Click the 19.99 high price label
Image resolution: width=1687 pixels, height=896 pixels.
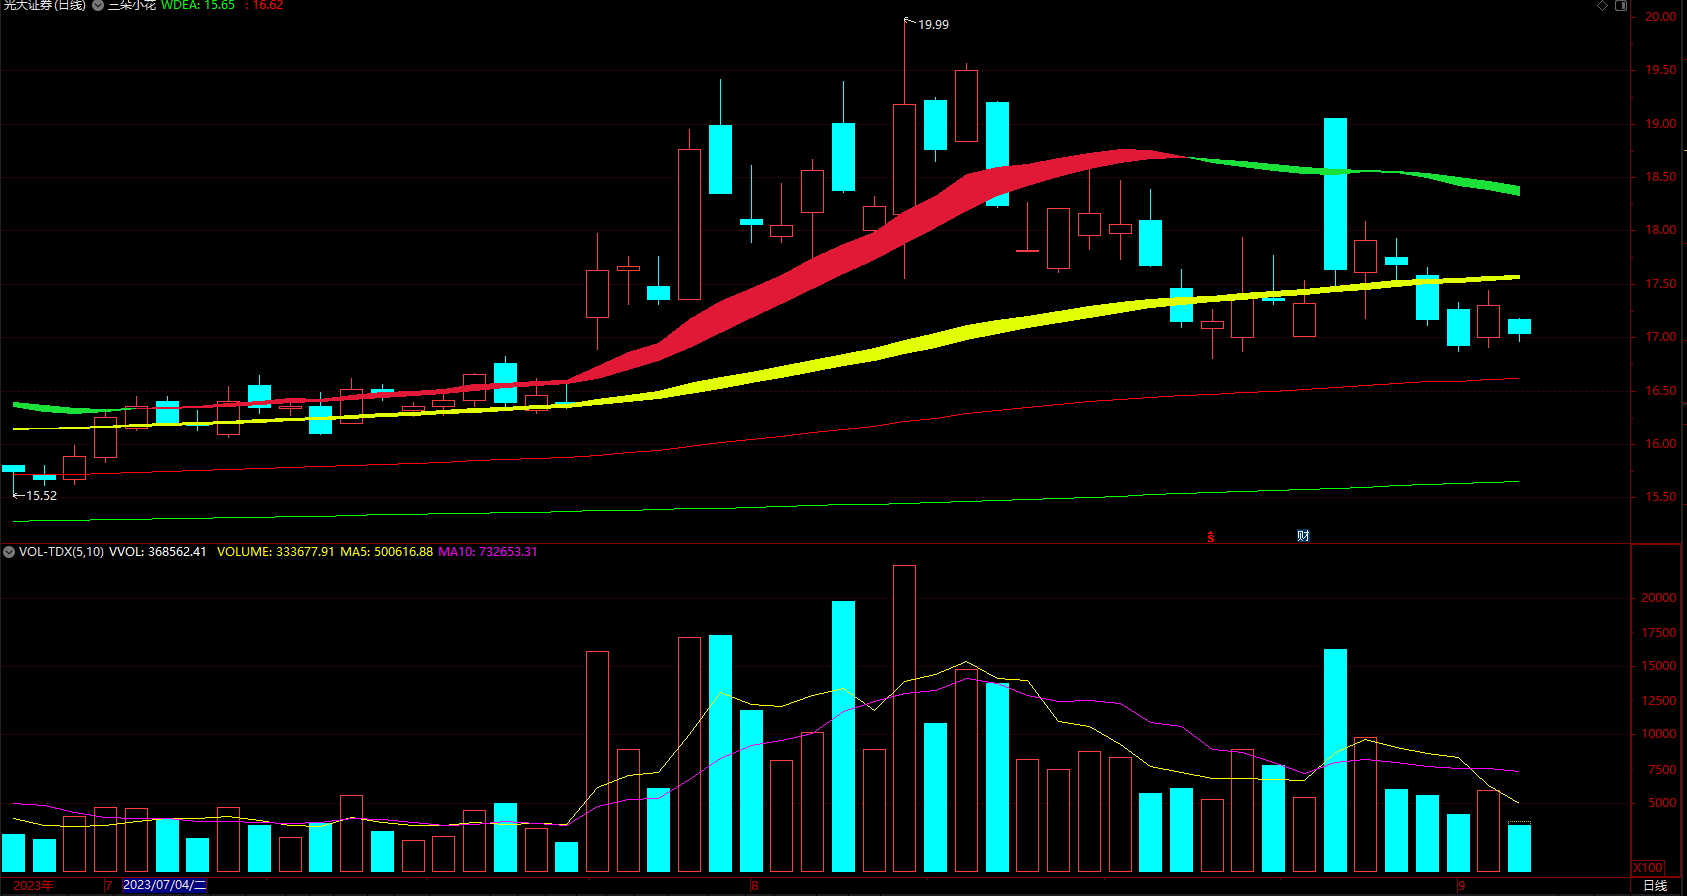[x=933, y=24]
